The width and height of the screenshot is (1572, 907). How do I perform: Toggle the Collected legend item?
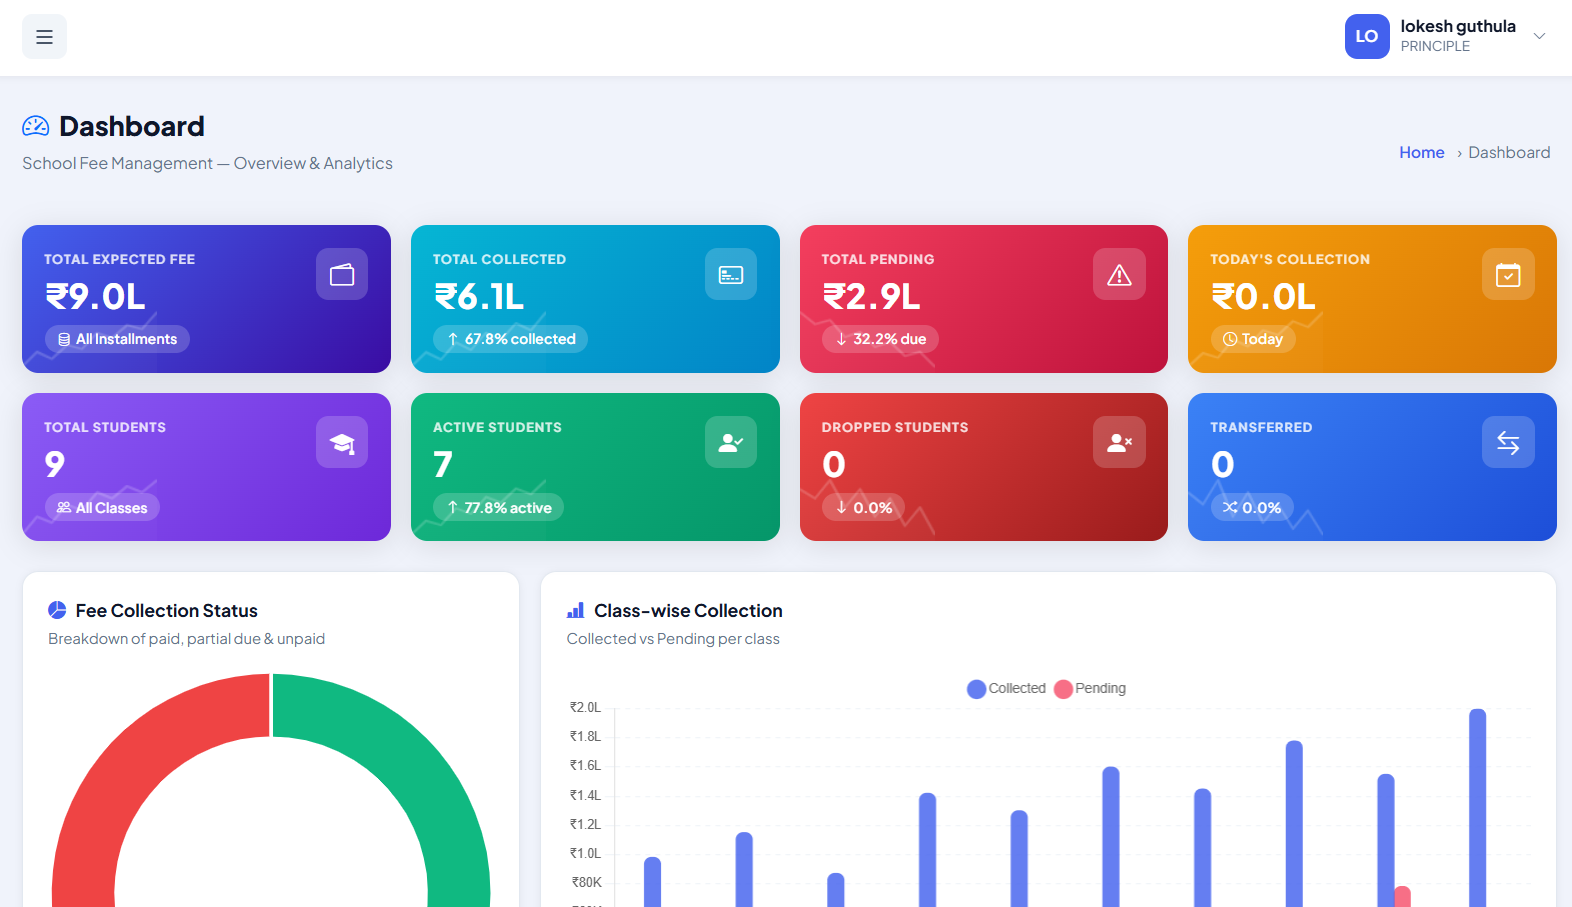[1006, 689]
